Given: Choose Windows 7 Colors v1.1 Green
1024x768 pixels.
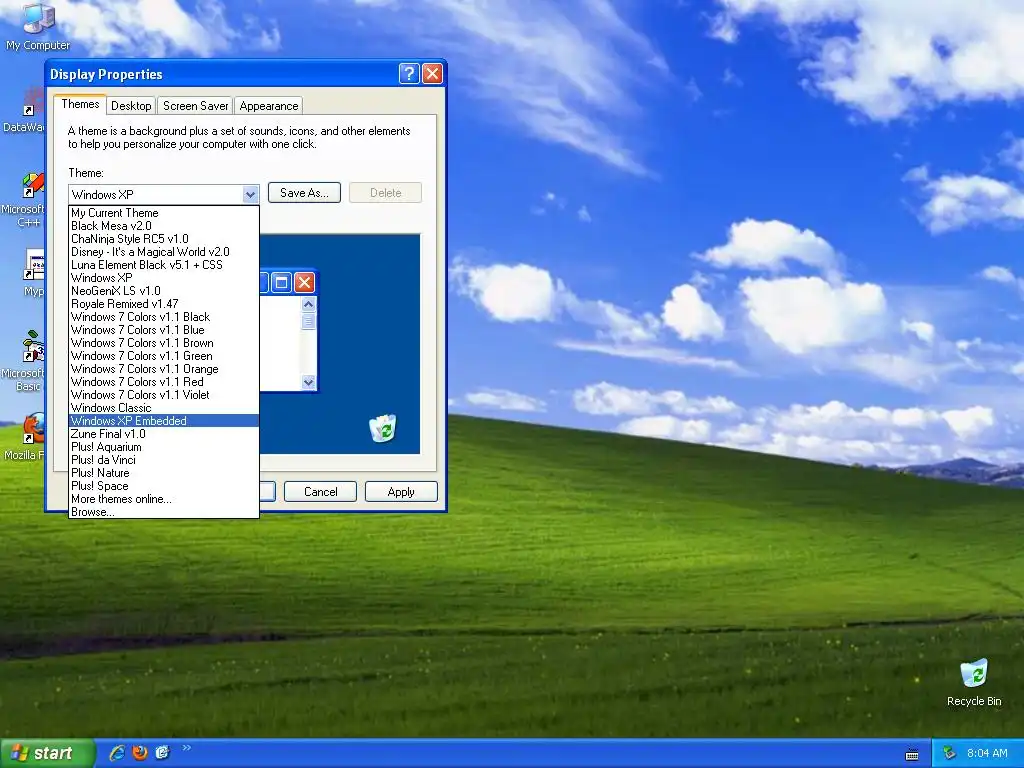Looking at the screenshot, I should coord(164,357).
